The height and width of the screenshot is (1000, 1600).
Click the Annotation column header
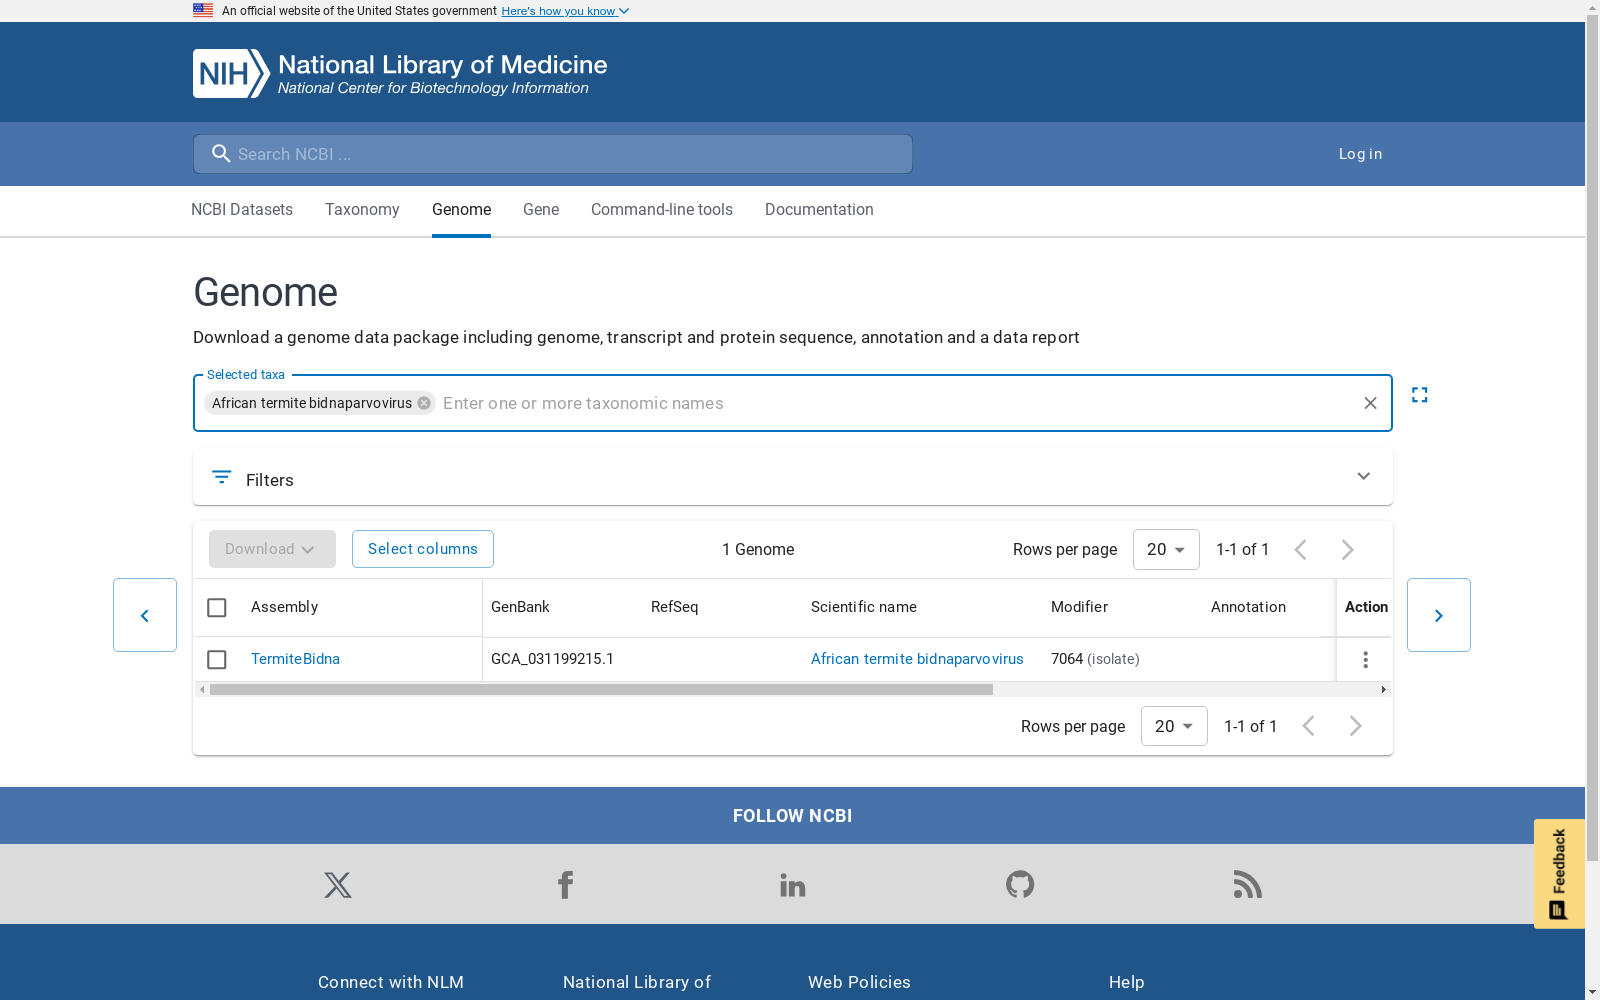[x=1248, y=607]
